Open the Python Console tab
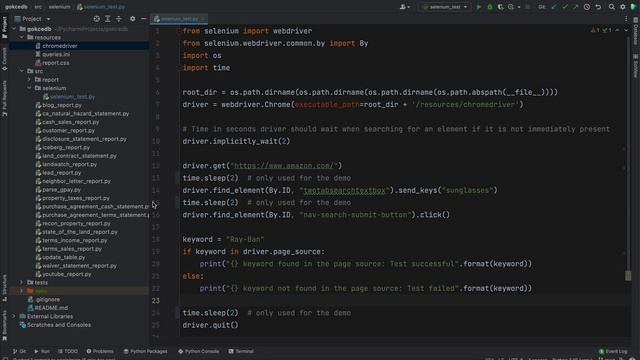Image resolution: width=640 pixels, height=360 pixels. pyautogui.click(x=199, y=351)
